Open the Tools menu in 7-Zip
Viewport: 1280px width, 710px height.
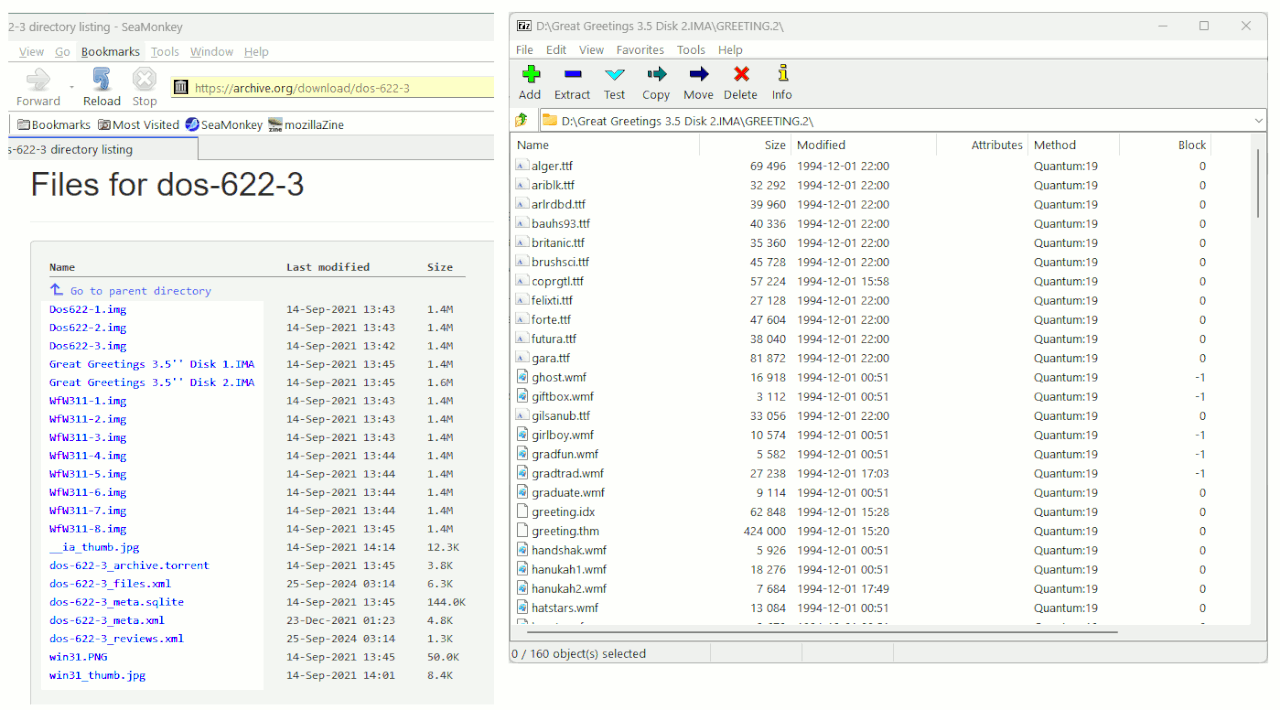click(691, 50)
